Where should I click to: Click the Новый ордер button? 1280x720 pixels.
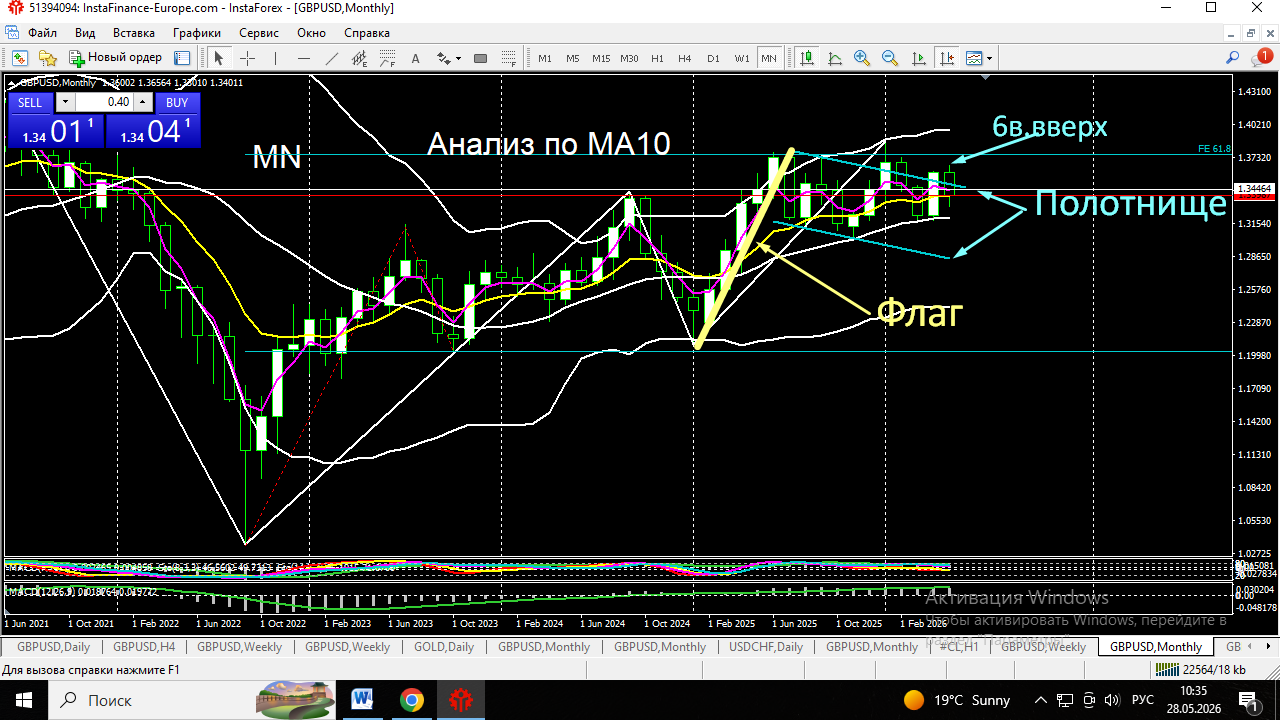click(115, 58)
